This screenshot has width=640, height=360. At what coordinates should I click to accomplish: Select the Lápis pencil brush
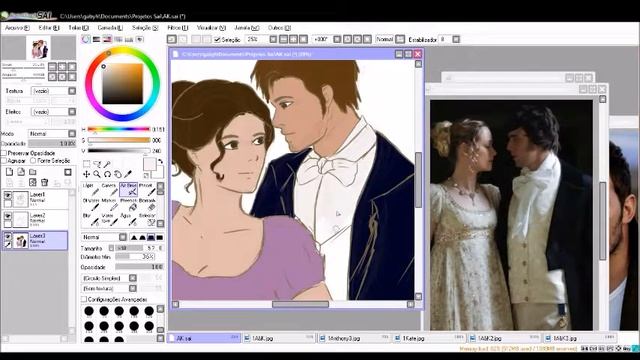(x=90, y=189)
